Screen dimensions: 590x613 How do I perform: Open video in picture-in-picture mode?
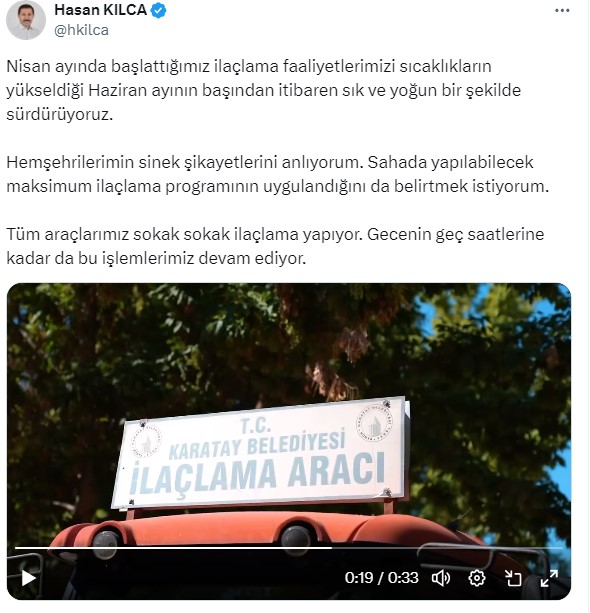tap(513, 578)
